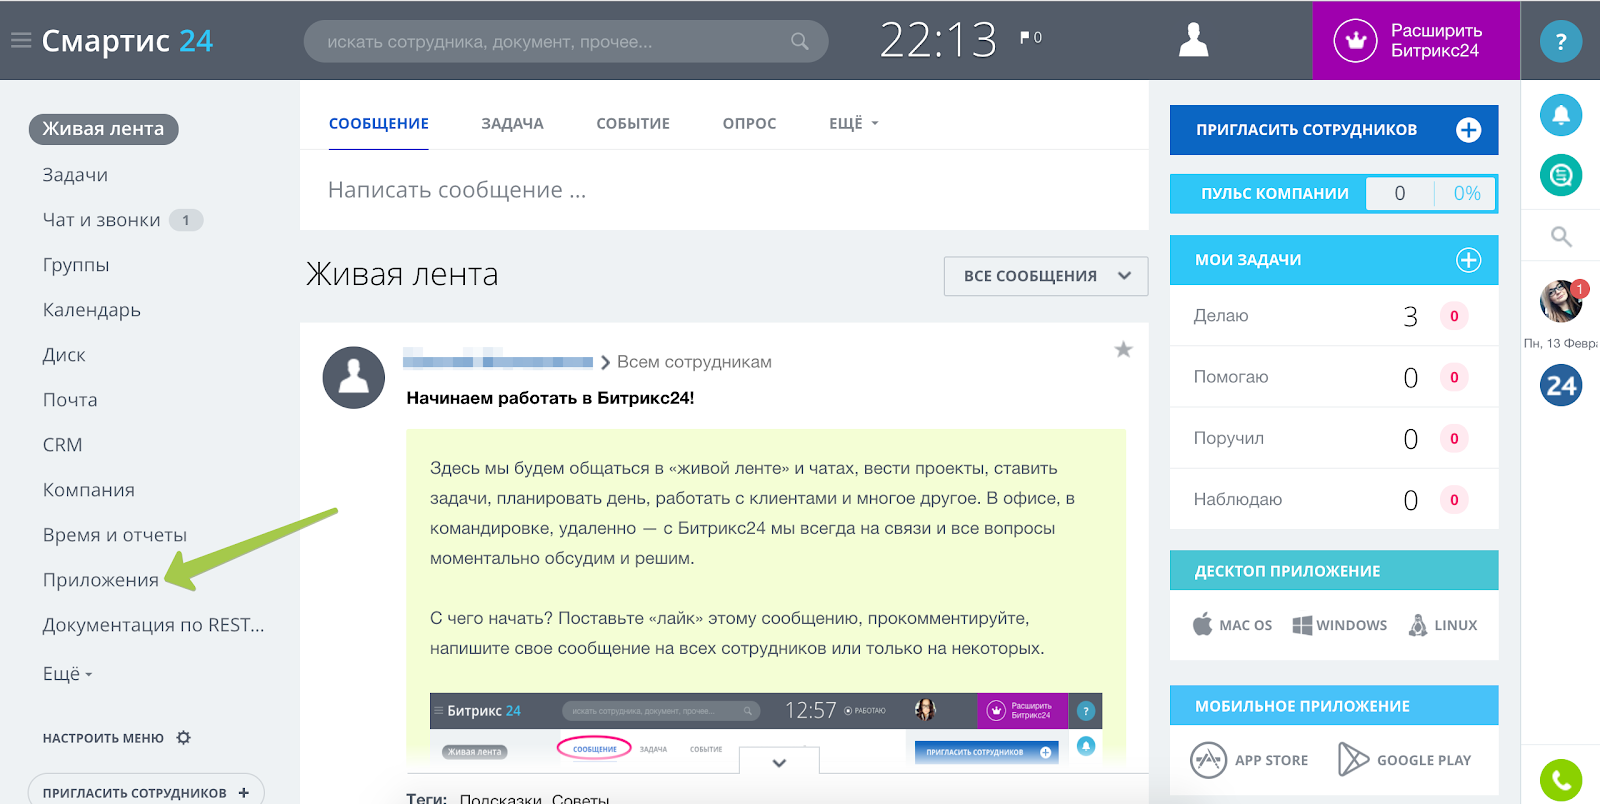The image size is (1600, 804).
Task: Switch to the Задача tab
Action: click(512, 124)
